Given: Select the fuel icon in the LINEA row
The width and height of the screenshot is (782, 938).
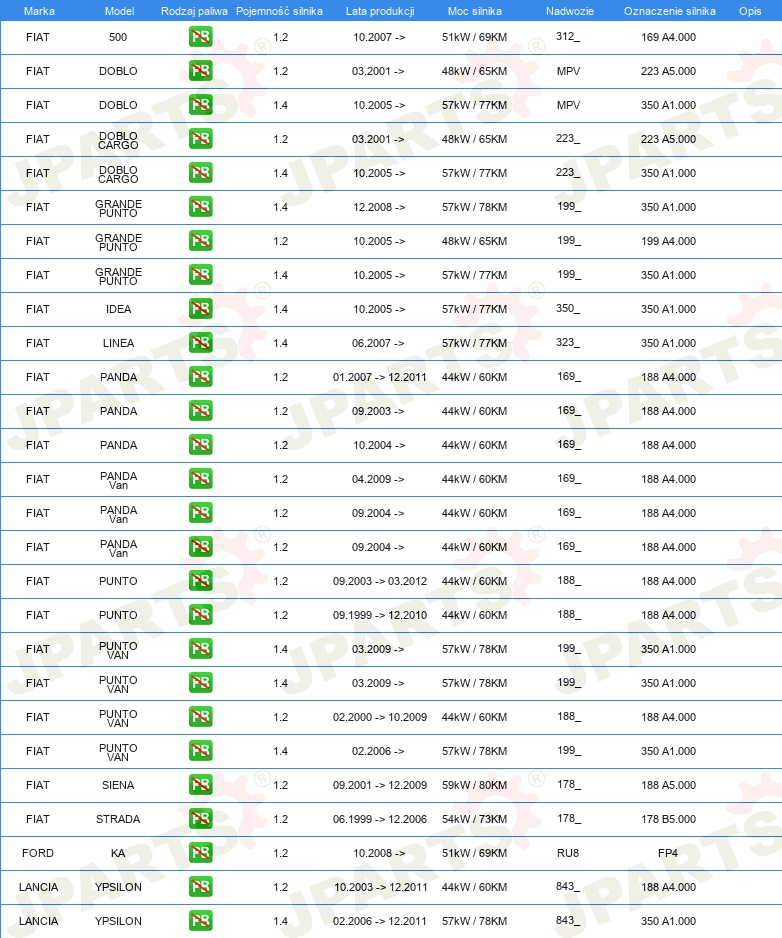Looking at the screenshot, I should (x=200, y=343).
